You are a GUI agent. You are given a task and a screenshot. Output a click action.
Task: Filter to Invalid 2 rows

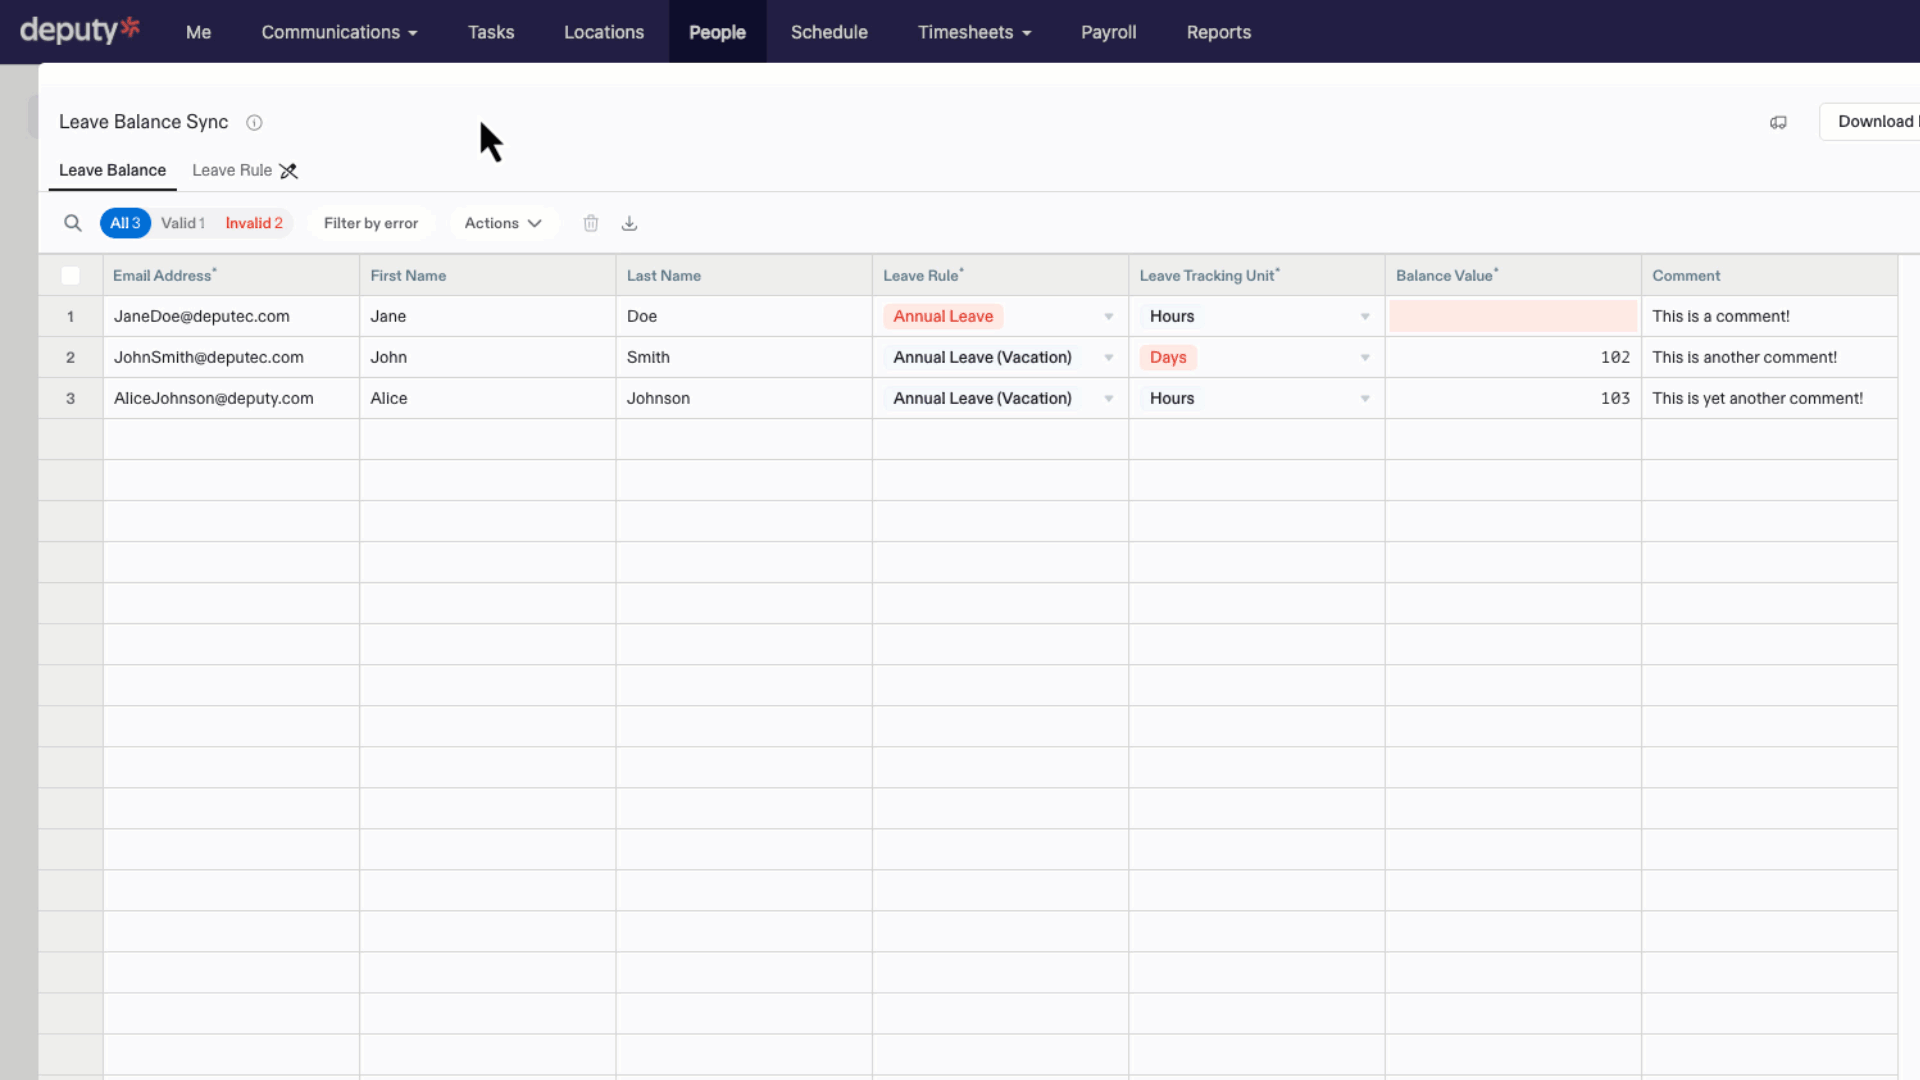pos(254,223)
